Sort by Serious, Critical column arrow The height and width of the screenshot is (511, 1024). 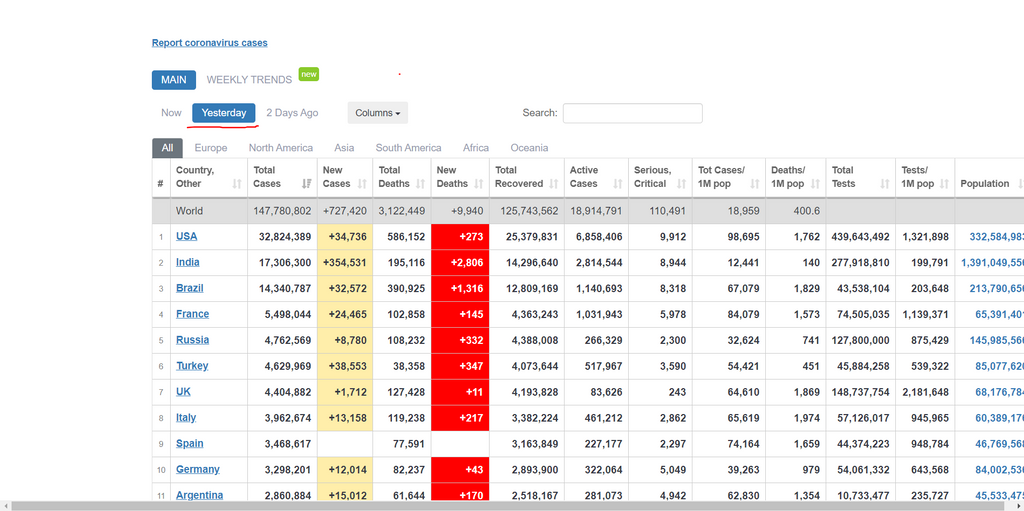[x=682, y=184]
